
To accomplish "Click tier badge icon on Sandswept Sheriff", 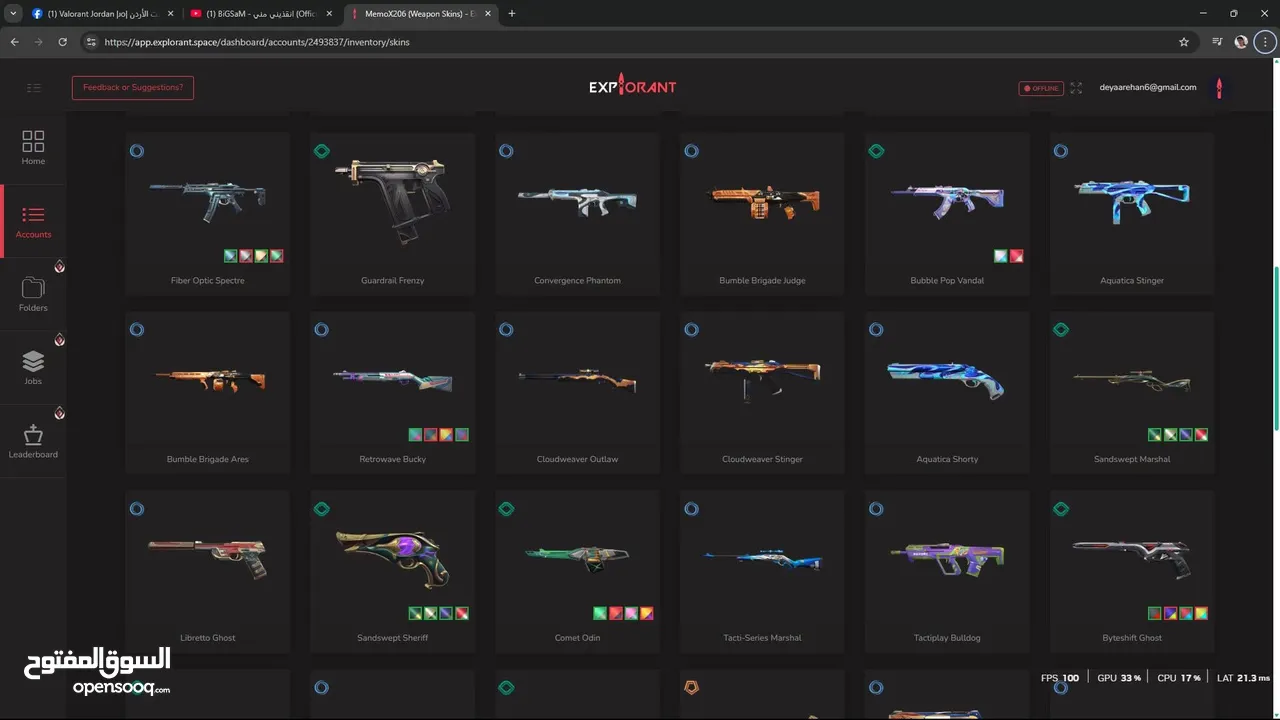I will click(x=321, y=509).
